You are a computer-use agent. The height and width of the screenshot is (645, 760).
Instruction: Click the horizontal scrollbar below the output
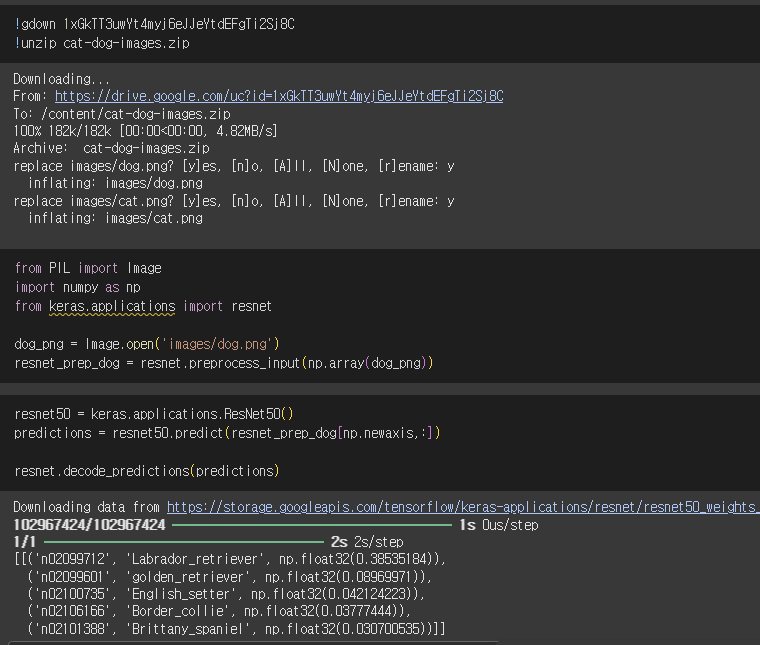[x=253, y=643]
